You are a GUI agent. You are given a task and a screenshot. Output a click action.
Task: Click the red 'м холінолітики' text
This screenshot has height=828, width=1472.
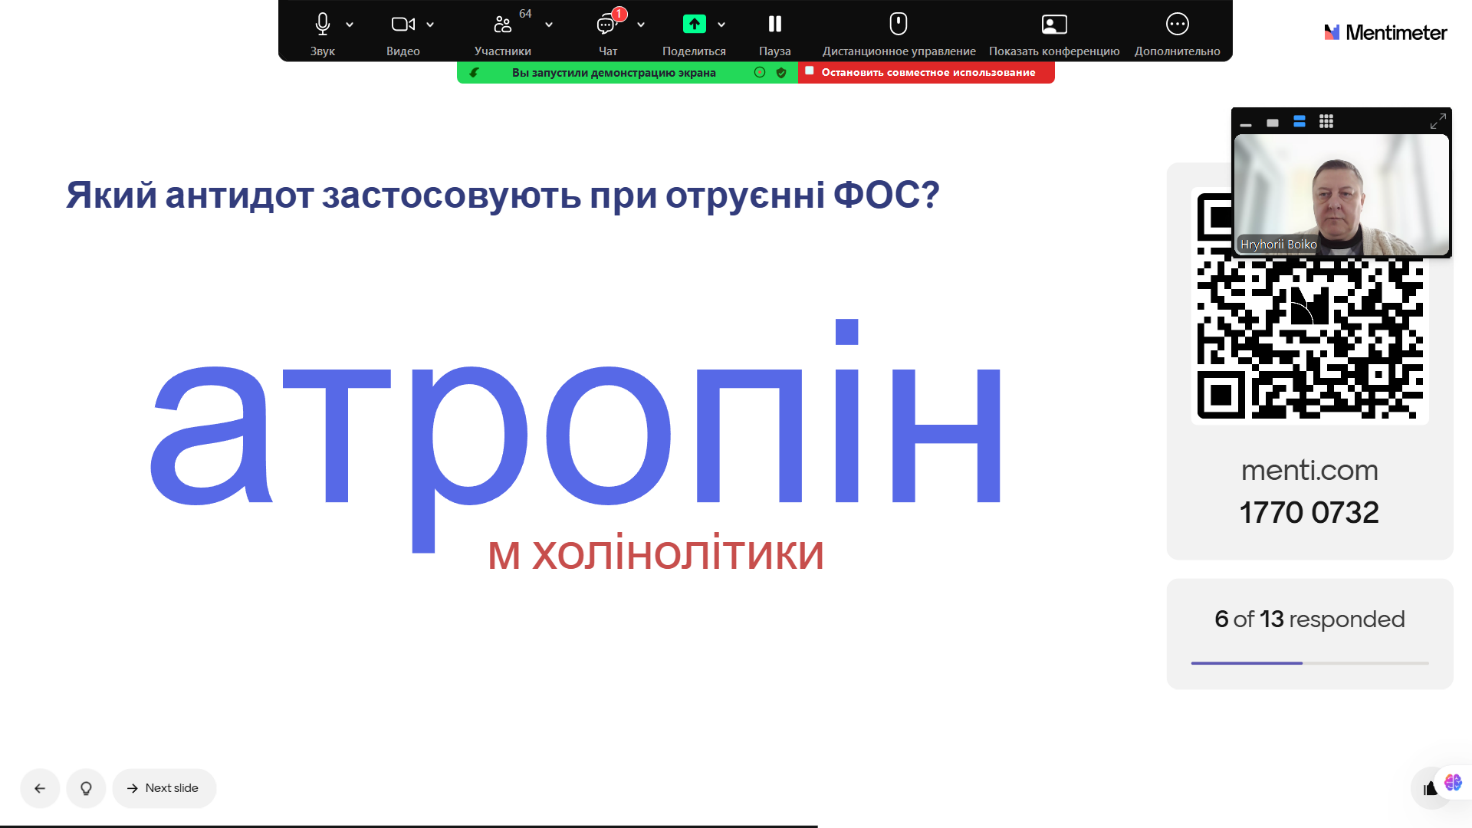click(656, 554)
